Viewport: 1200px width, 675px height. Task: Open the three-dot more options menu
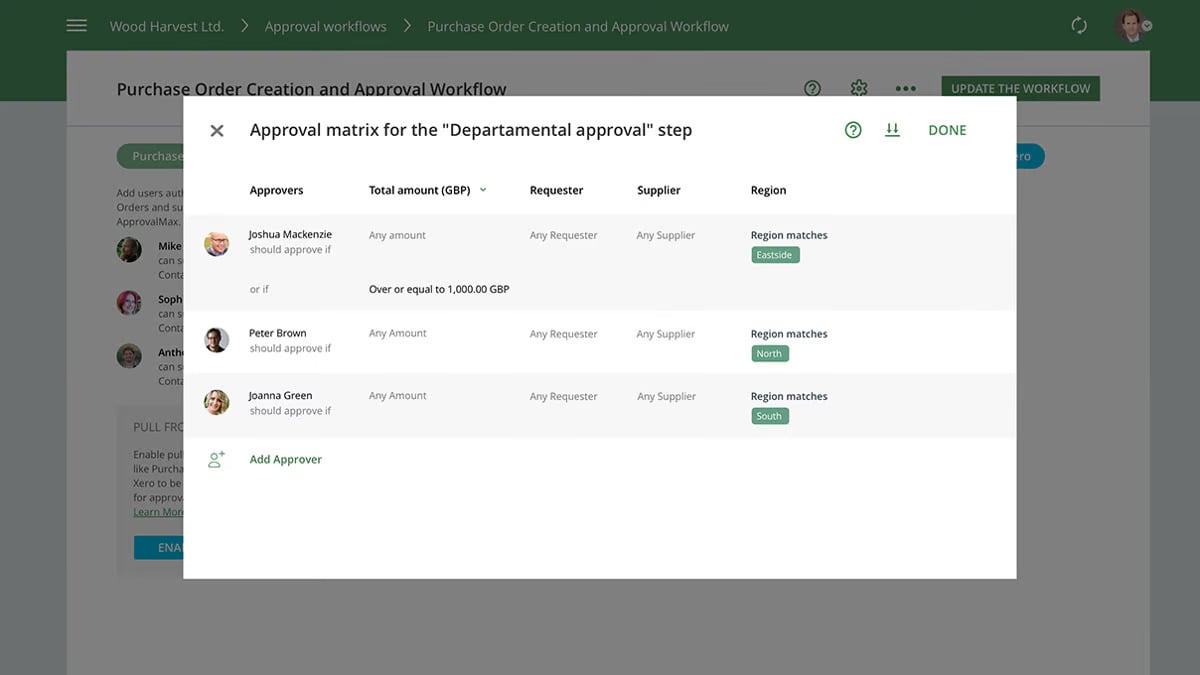coord(906,88)
